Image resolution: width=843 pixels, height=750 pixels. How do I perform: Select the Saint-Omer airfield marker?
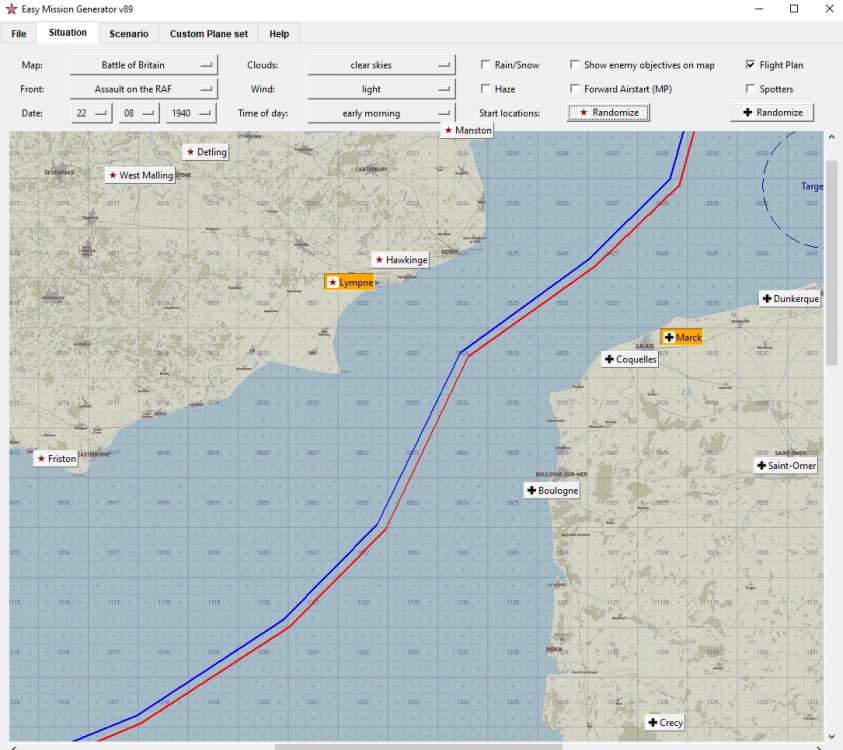click(x=786, y=466)
